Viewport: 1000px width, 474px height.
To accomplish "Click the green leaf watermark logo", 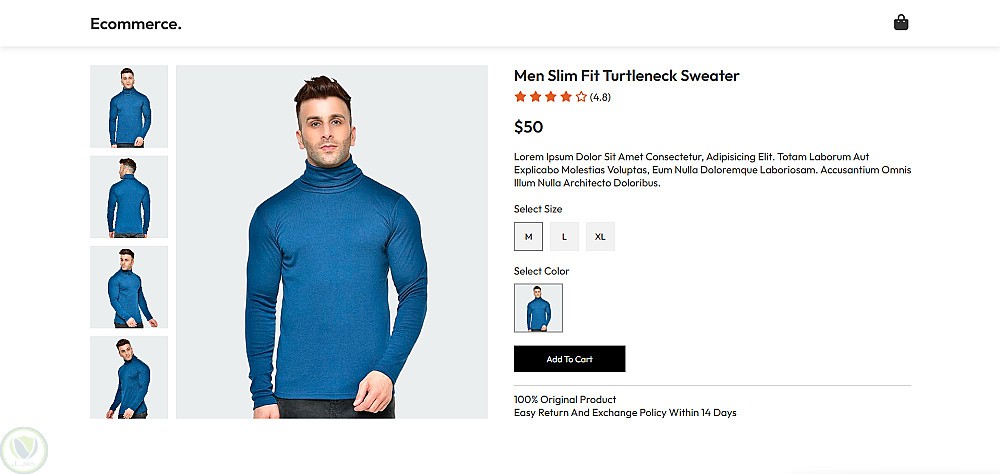I will click(24, 450).
